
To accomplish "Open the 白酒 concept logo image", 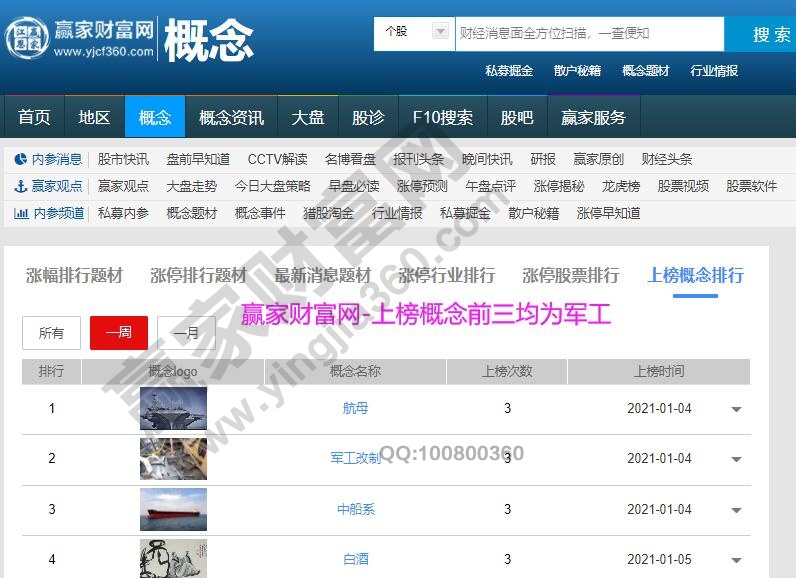I will pyautogui.click(x=173, y=558).
